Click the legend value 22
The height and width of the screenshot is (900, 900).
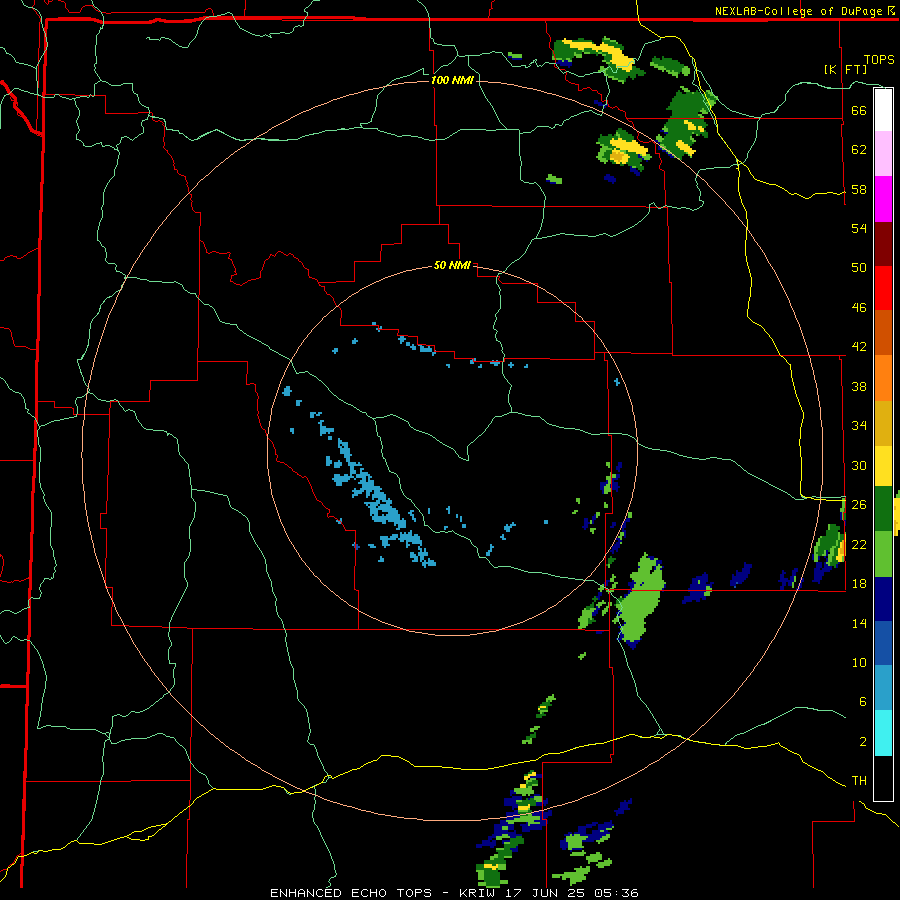point(859,544)
